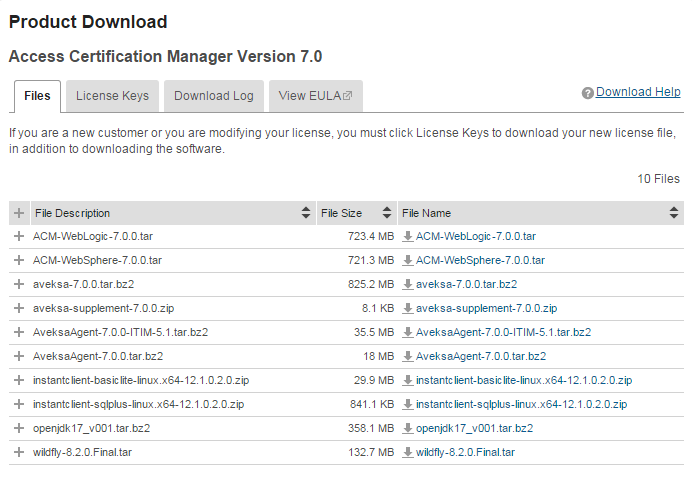The width and height of the screenshot is (692, 496).
Task: Select the Files tab
Action: [x=38, y=96]
